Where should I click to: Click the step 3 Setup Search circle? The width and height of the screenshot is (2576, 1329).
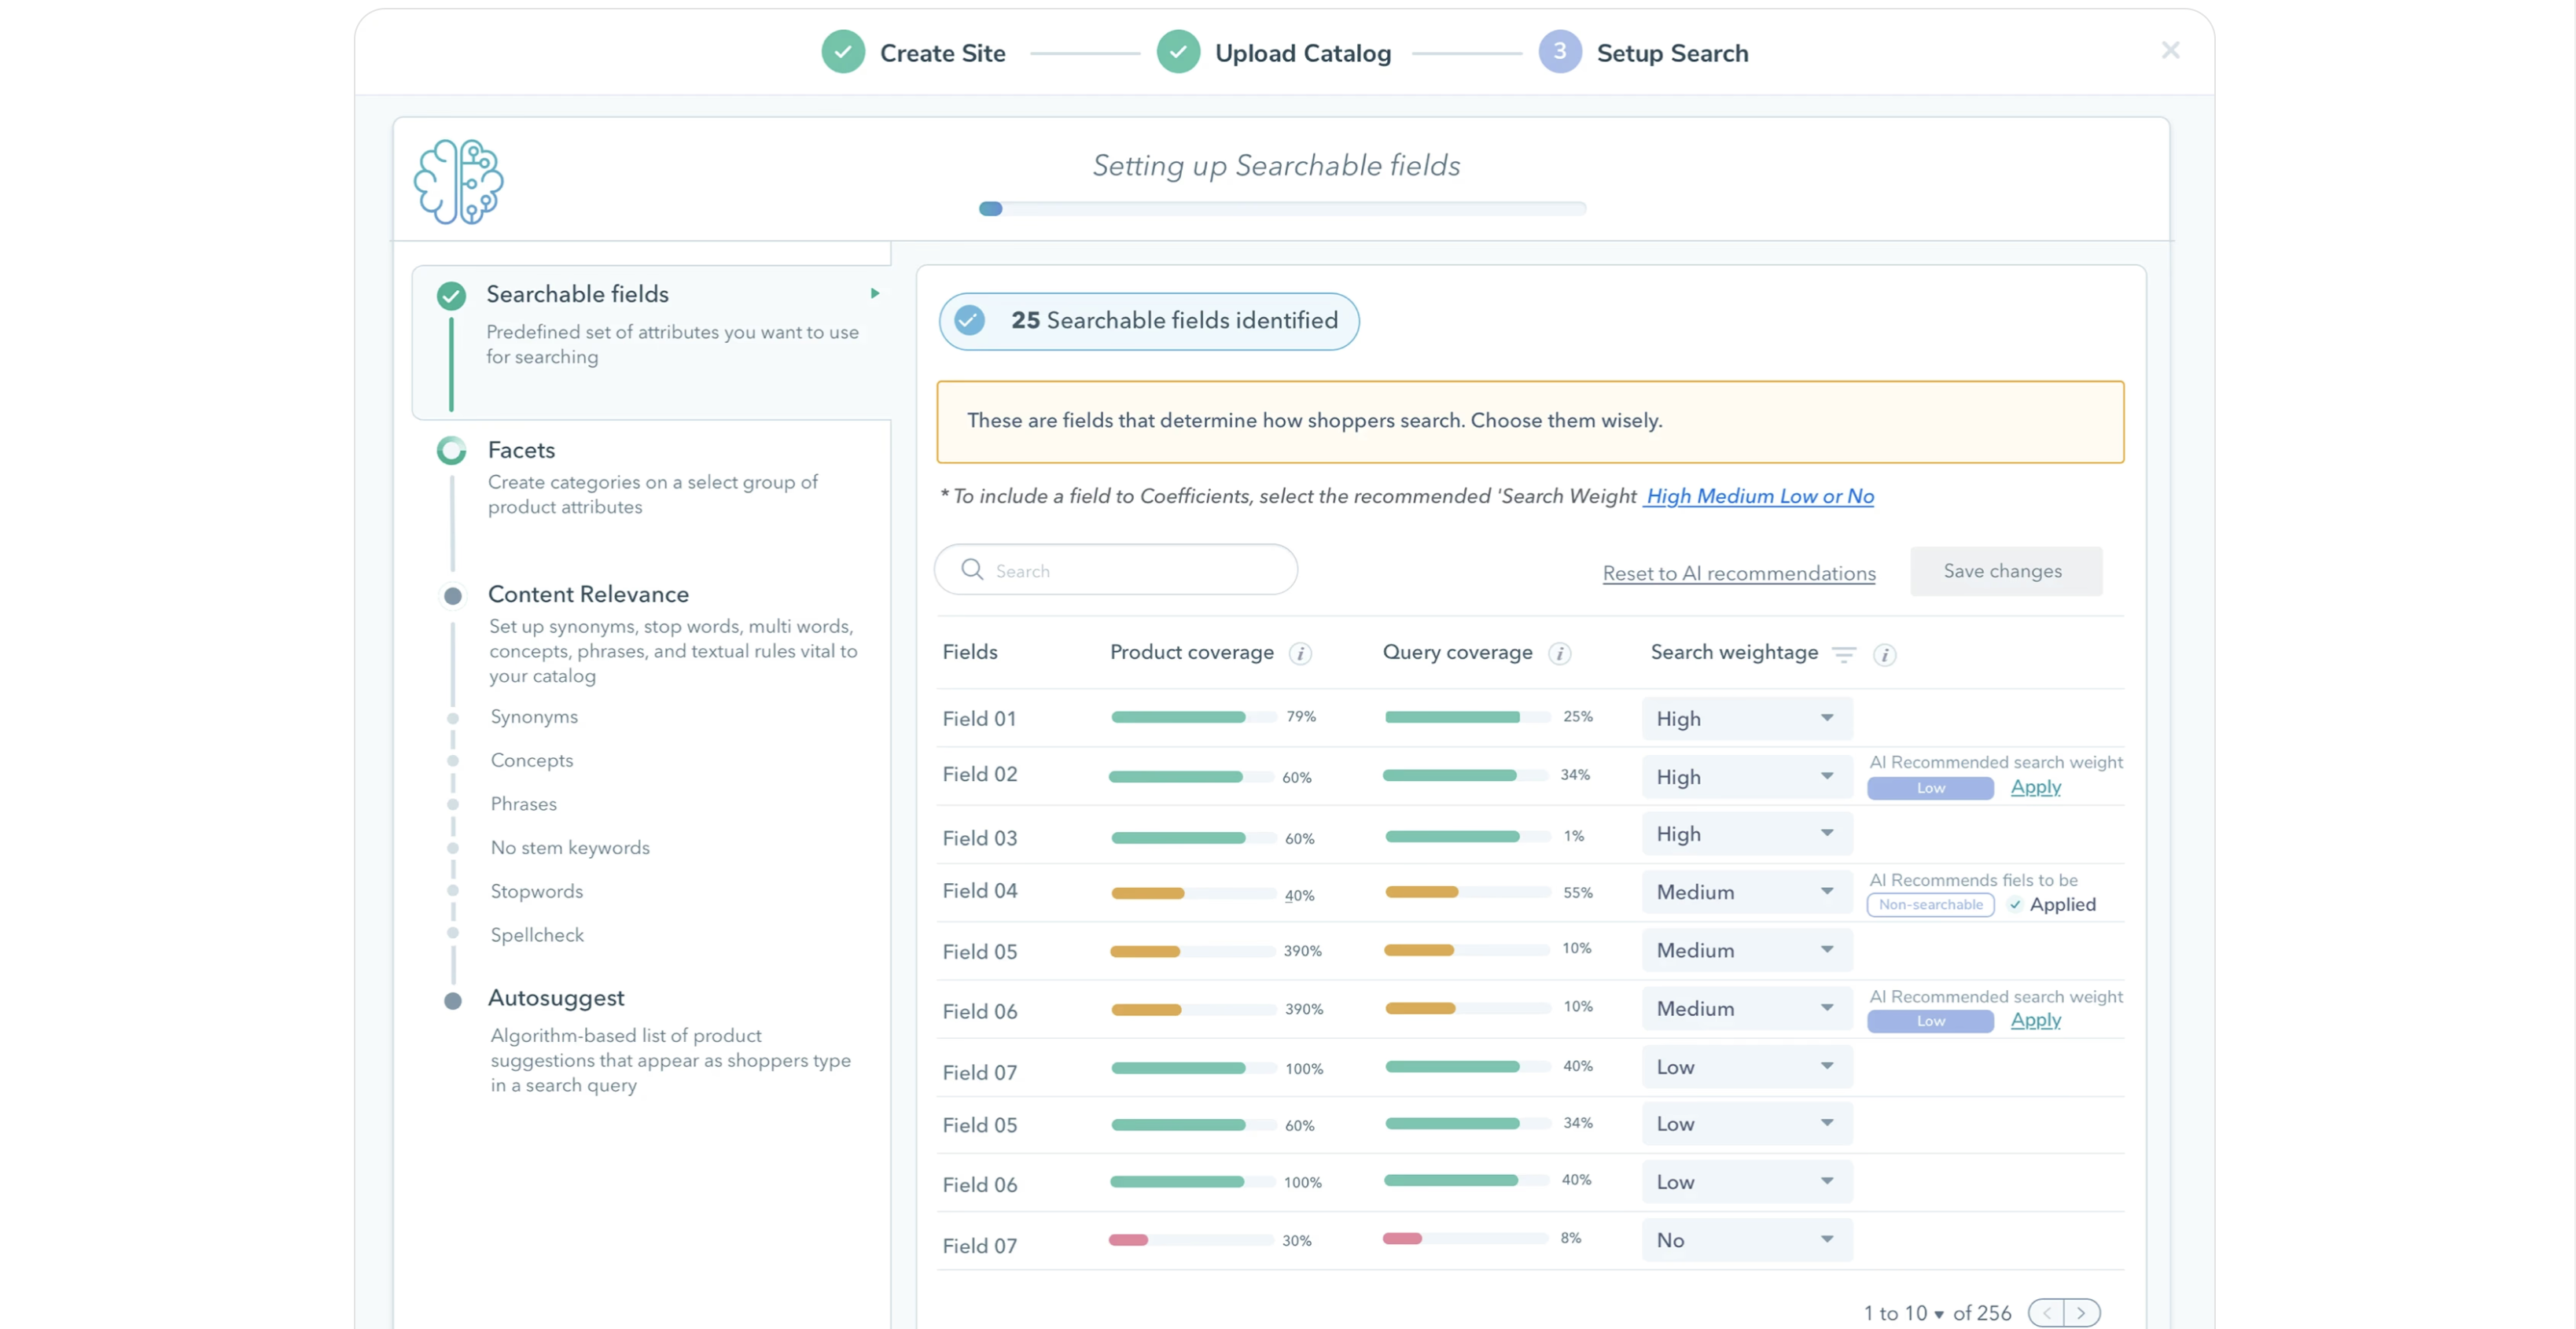coord(1560,52)
